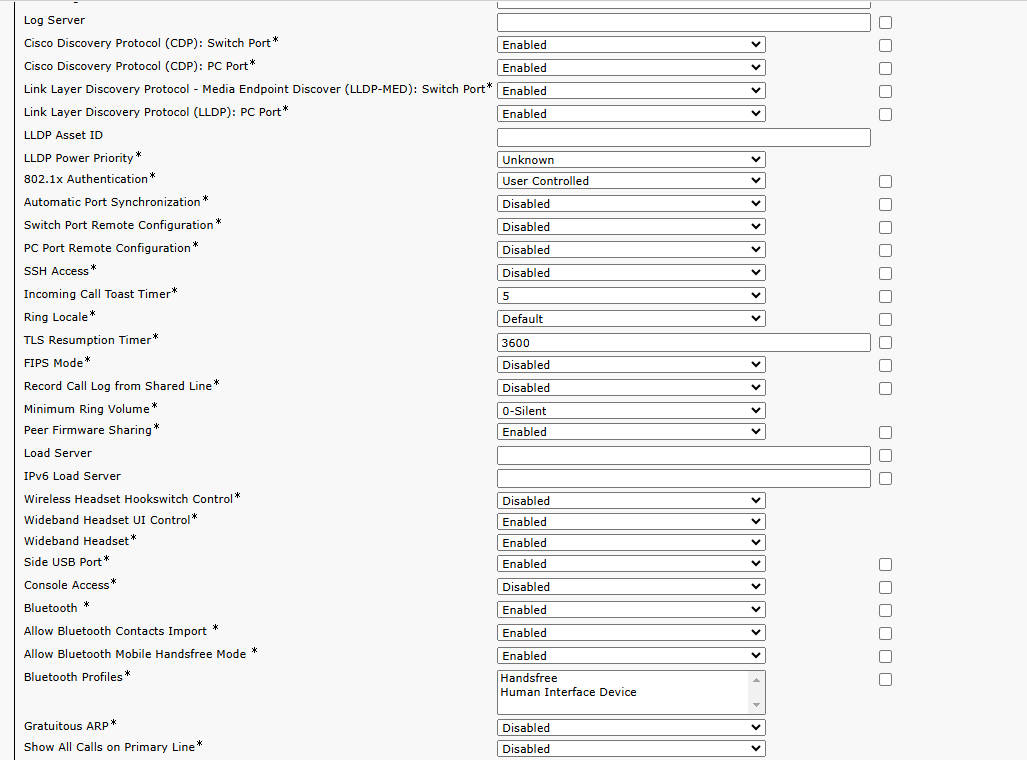Image resolution: width=1027 pixels, height=760 pixels.
Task: Check the FIPS Mode override box
Action: [886, 365]
